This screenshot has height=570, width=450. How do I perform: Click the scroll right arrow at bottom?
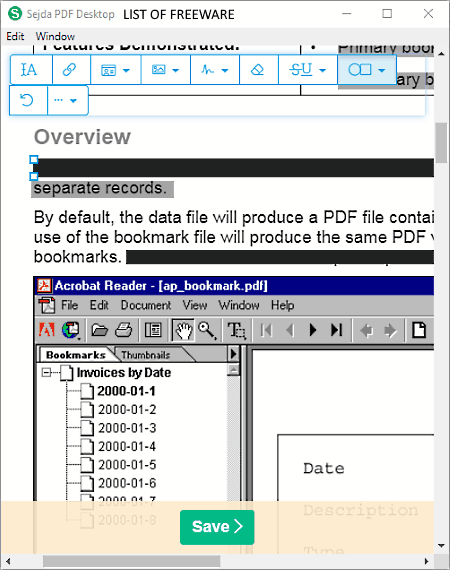click(427, 561)
